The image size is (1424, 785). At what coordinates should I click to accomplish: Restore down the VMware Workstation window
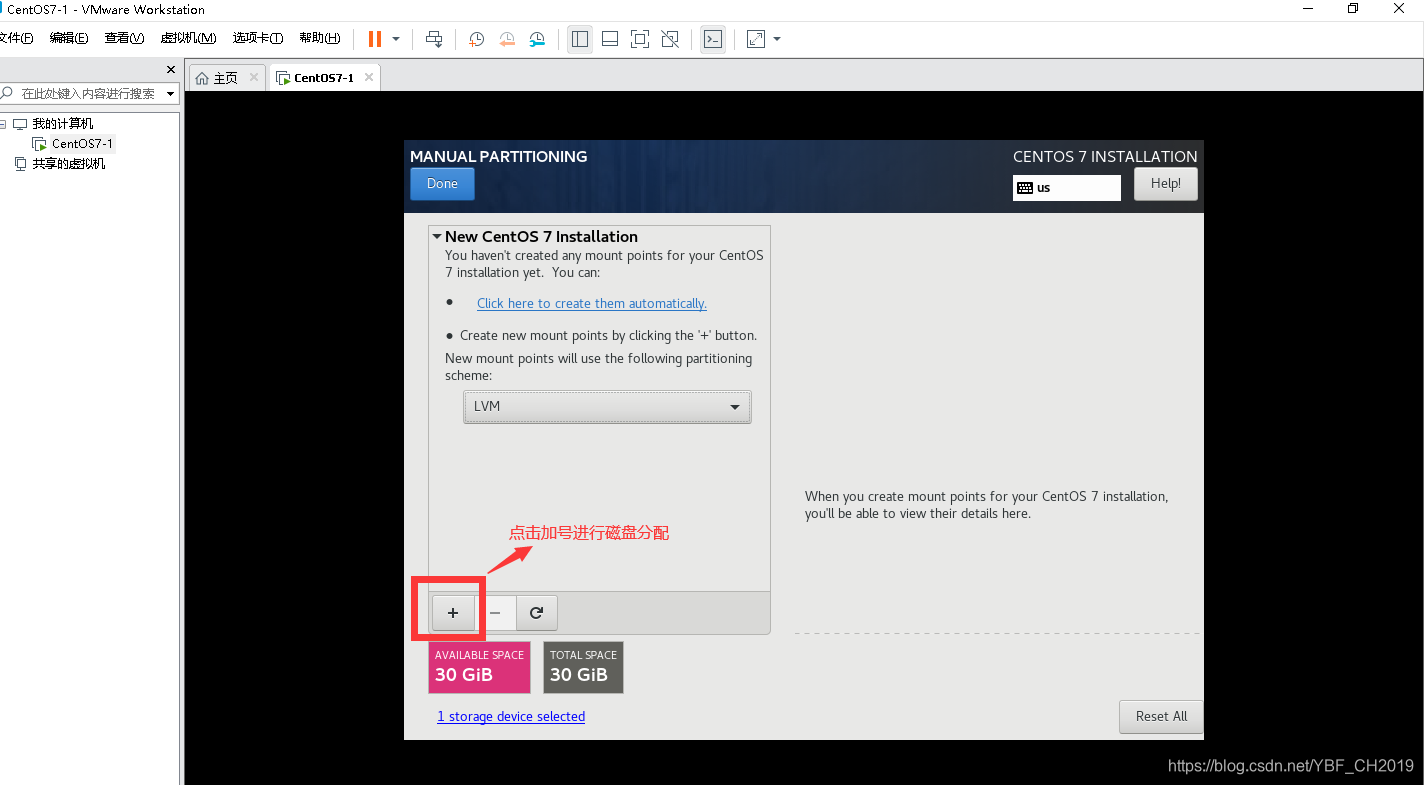(1353, 9)
